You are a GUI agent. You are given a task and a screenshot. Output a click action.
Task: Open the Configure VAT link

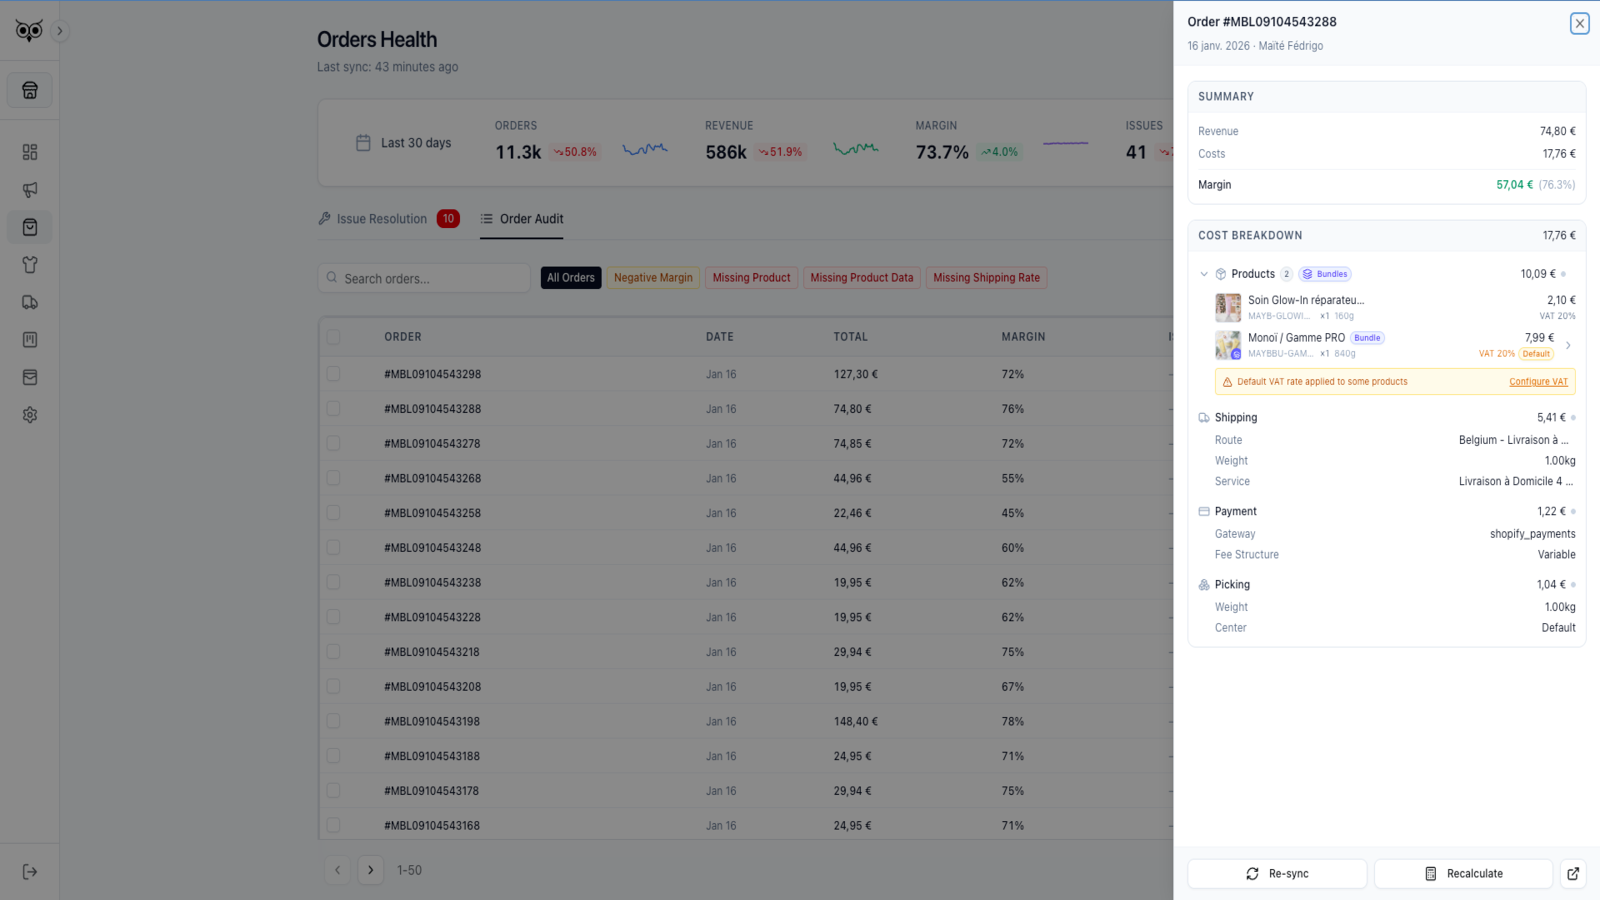click(x=1538, y=382)
